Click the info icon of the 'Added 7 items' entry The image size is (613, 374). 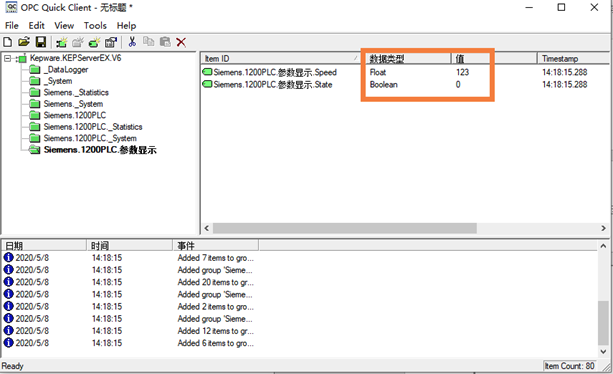click(x=8, y=258)
